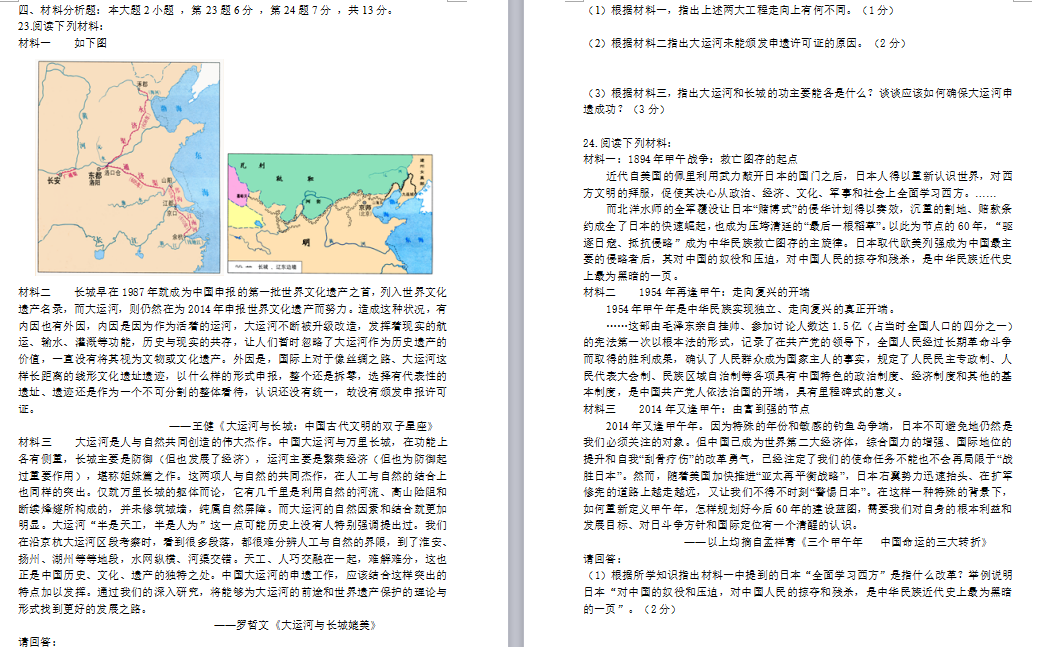Click the Grand Canal map image
The width and height of the screenshot is (1064, 647).
click(128, 167)
